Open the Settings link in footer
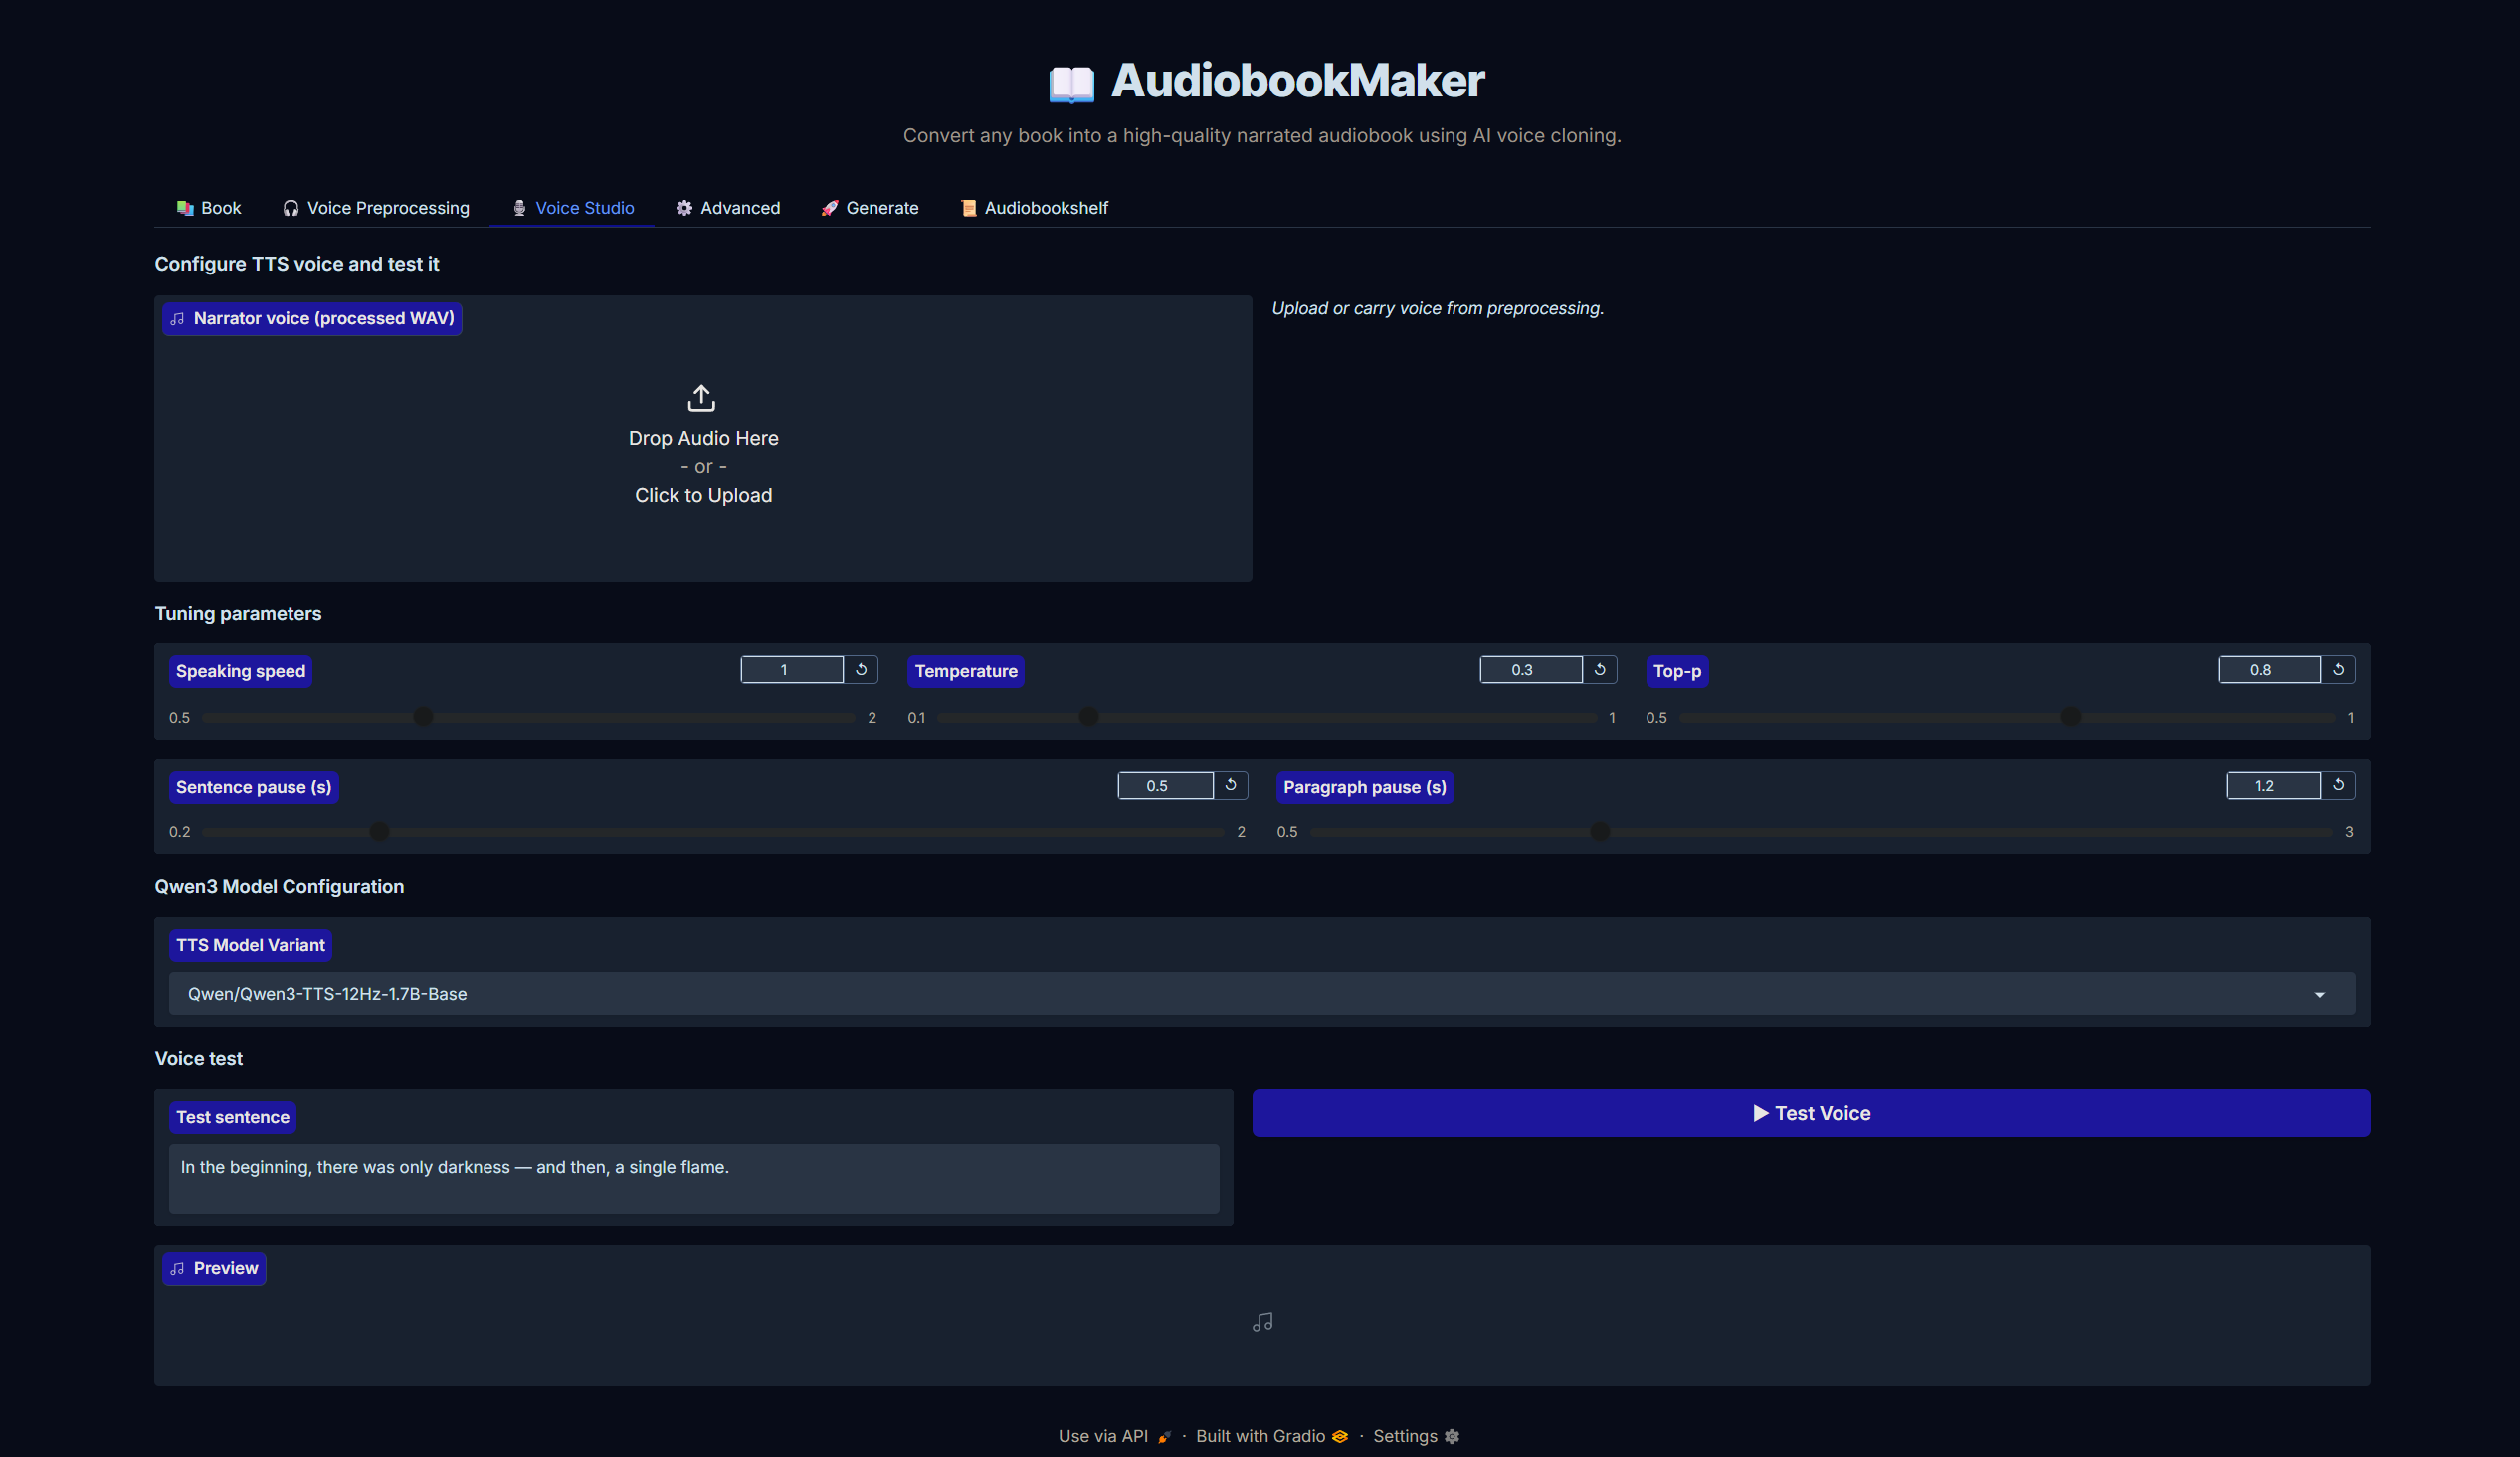 coord(1416,1436)
